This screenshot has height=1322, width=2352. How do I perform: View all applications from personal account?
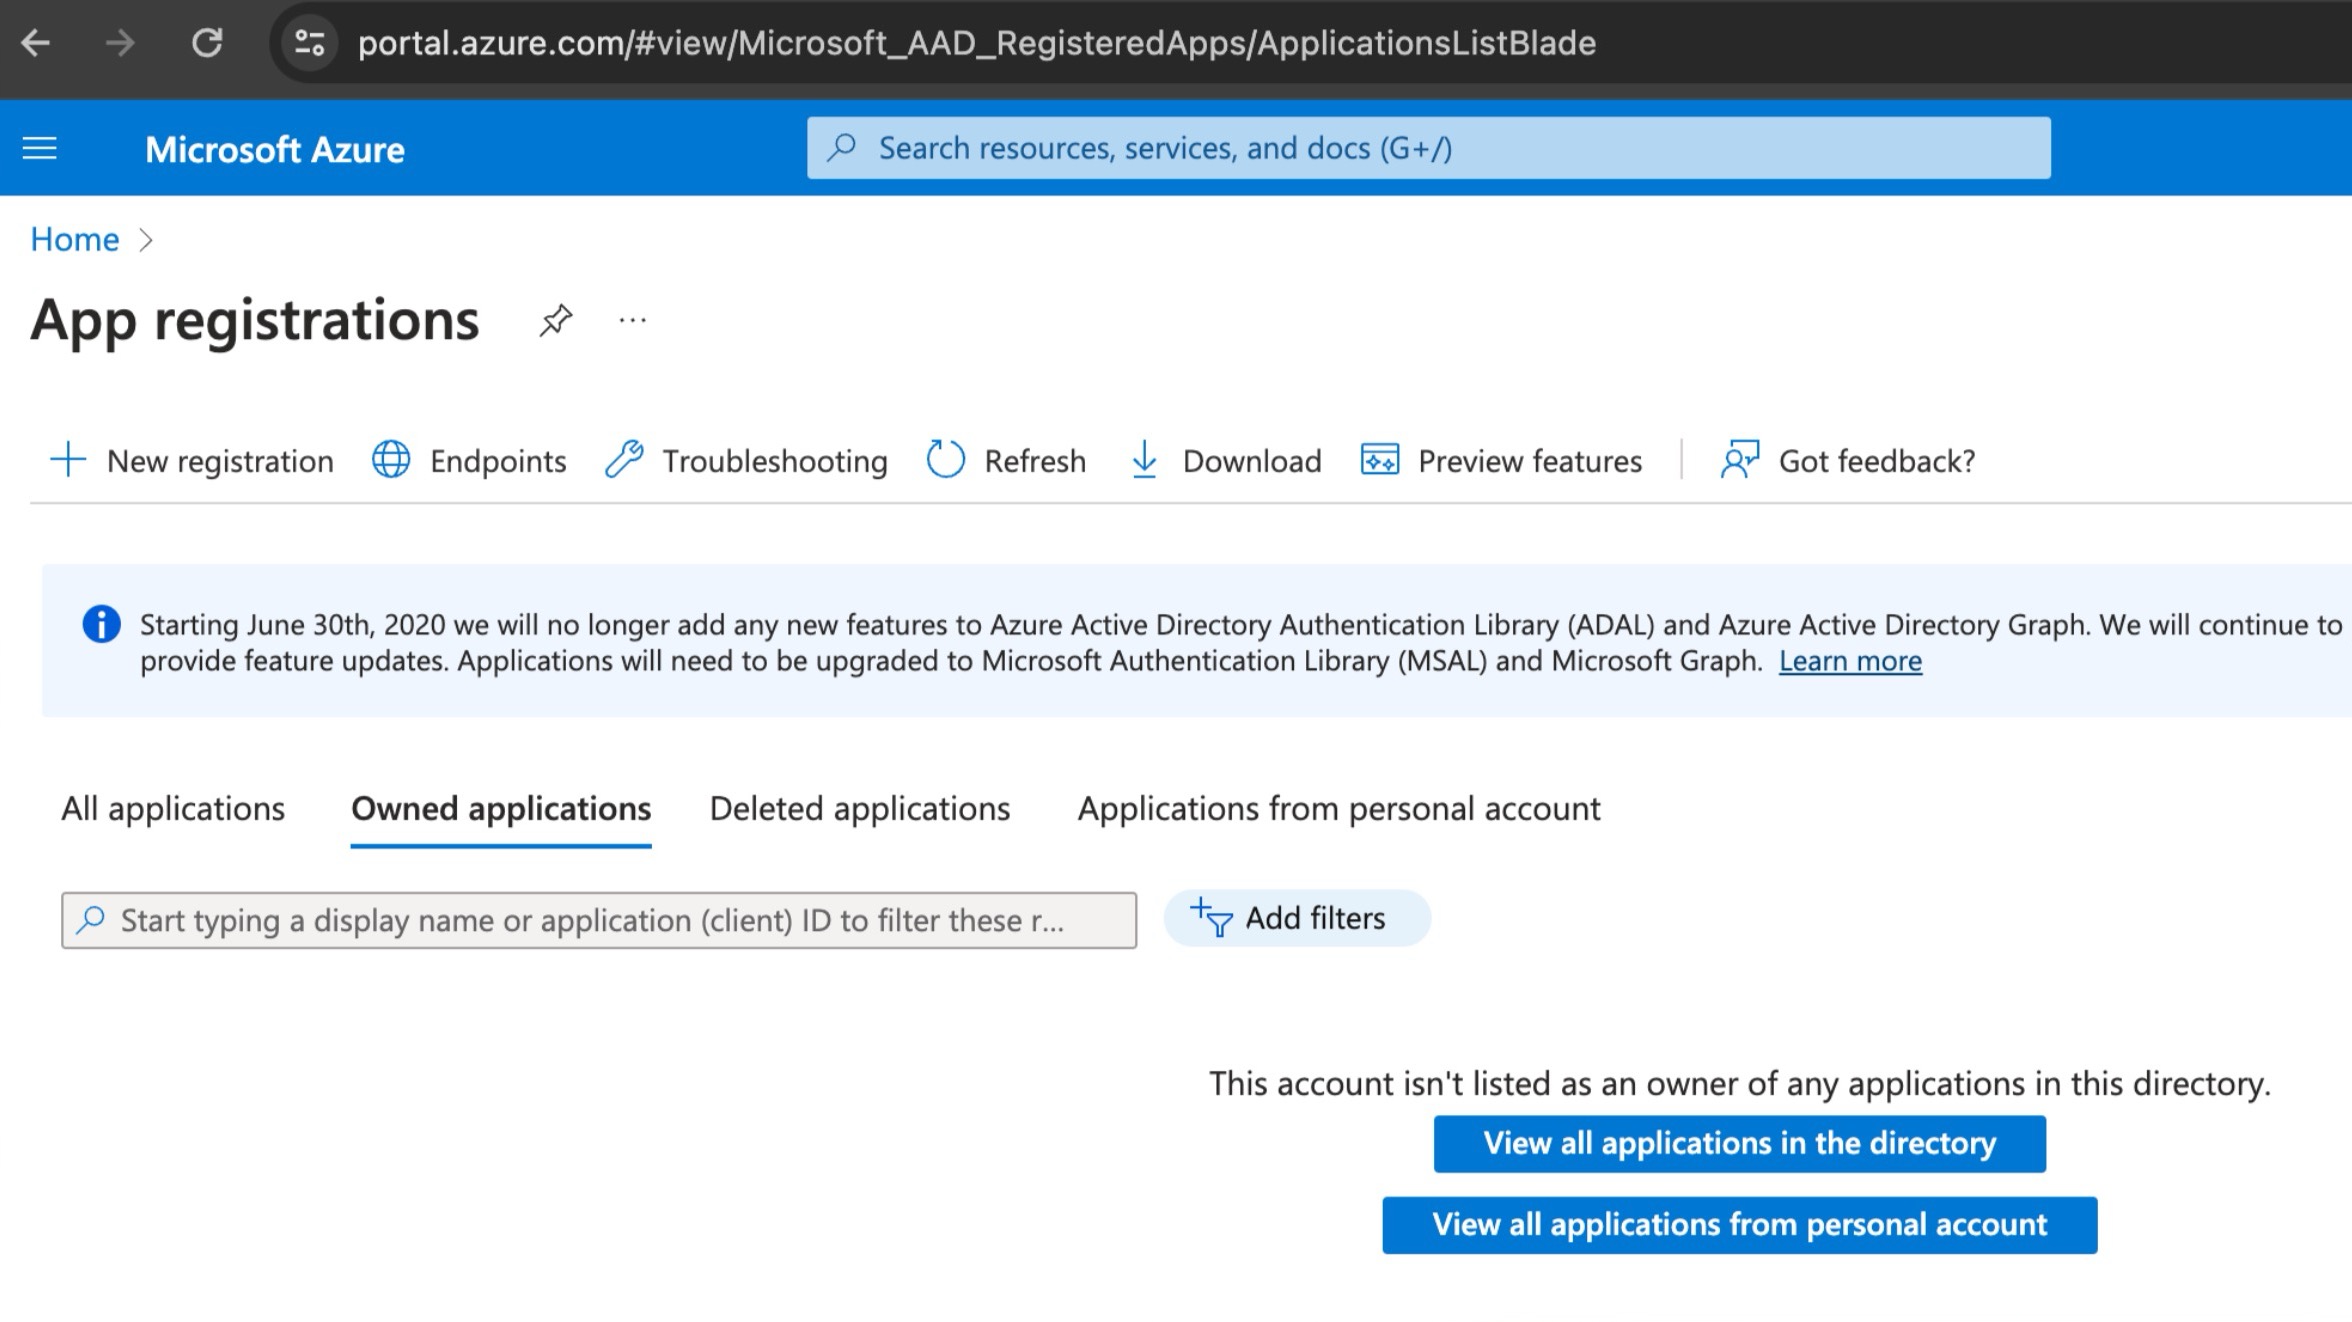point(1739,1225)
